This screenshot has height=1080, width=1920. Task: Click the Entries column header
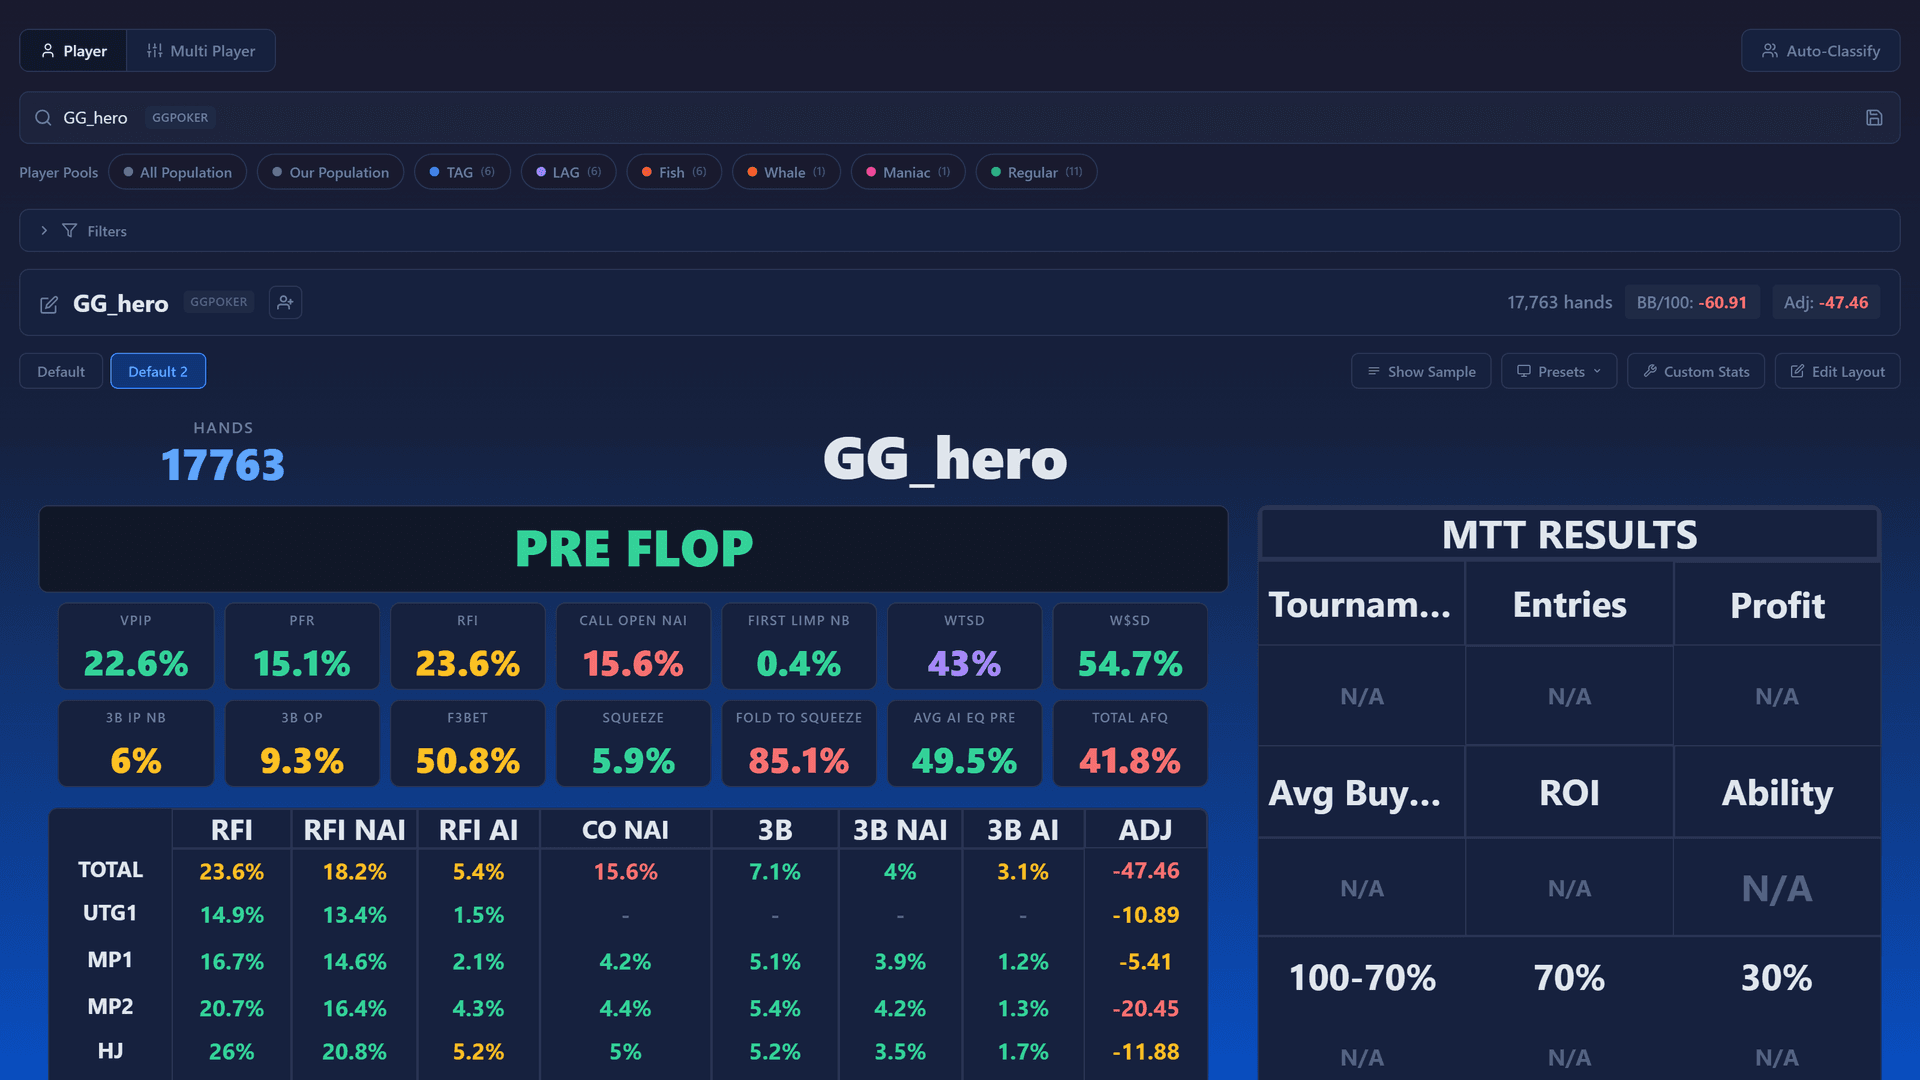[1570, 605]
